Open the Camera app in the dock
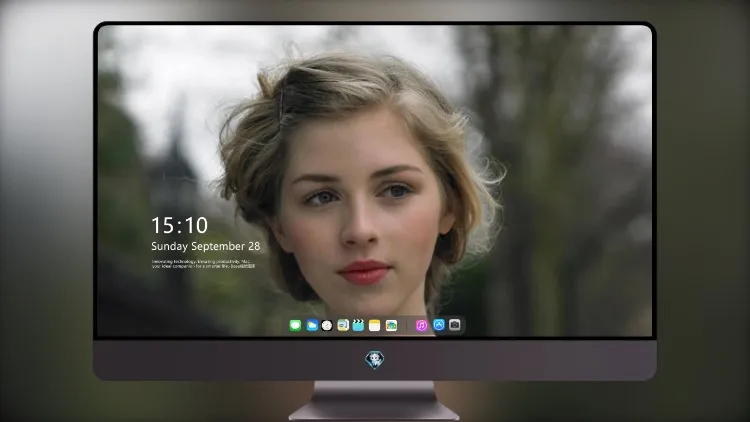Screen dimensions: 750x422 pos(455,325)
